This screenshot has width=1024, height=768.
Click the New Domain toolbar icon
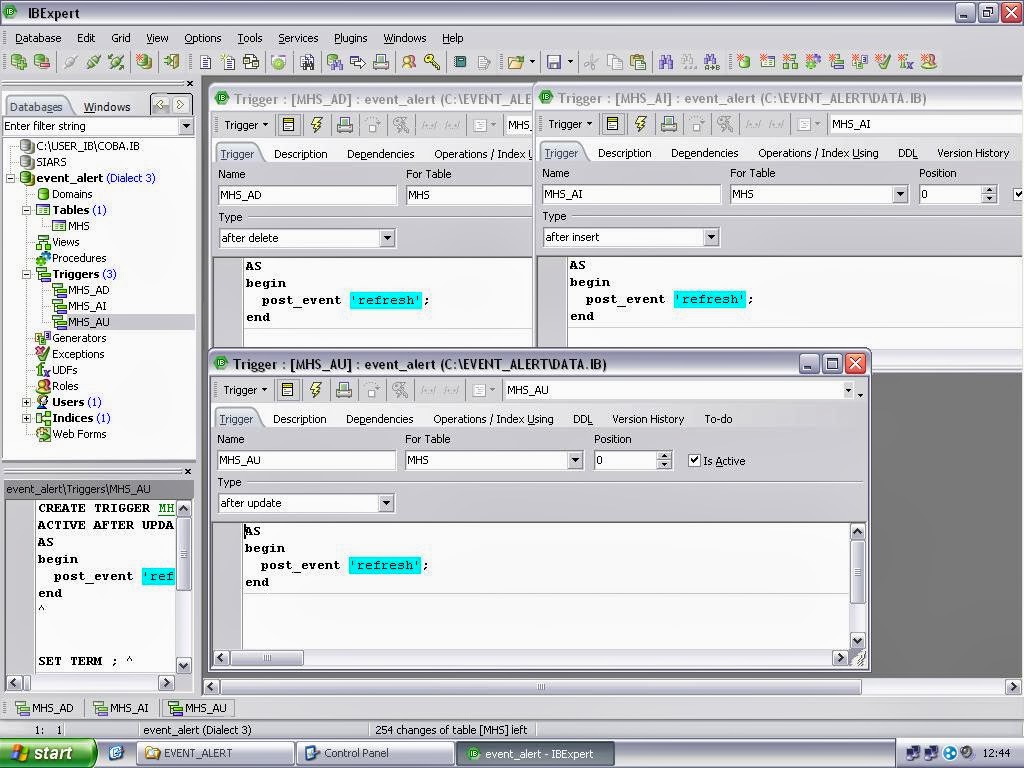click(x=743, y=62)
